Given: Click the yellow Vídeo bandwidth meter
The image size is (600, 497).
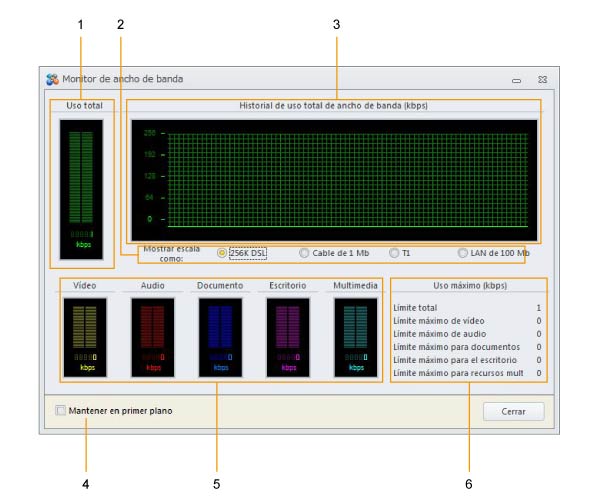Looking at the screenshot, I should [85, 337].
